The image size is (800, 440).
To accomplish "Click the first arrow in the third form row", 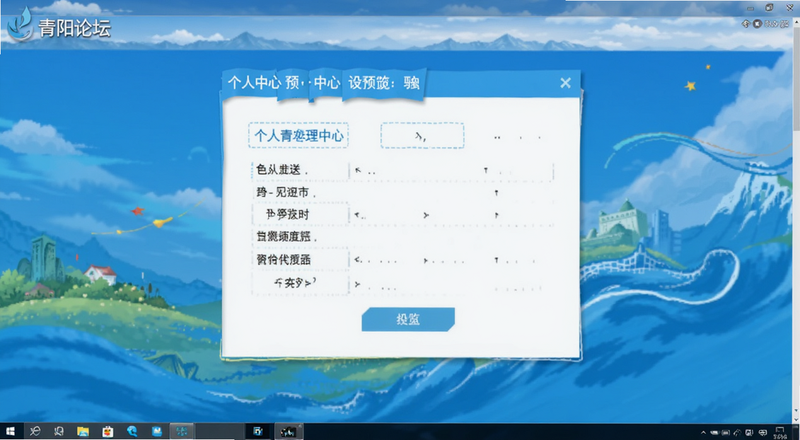I will [357, 215].
